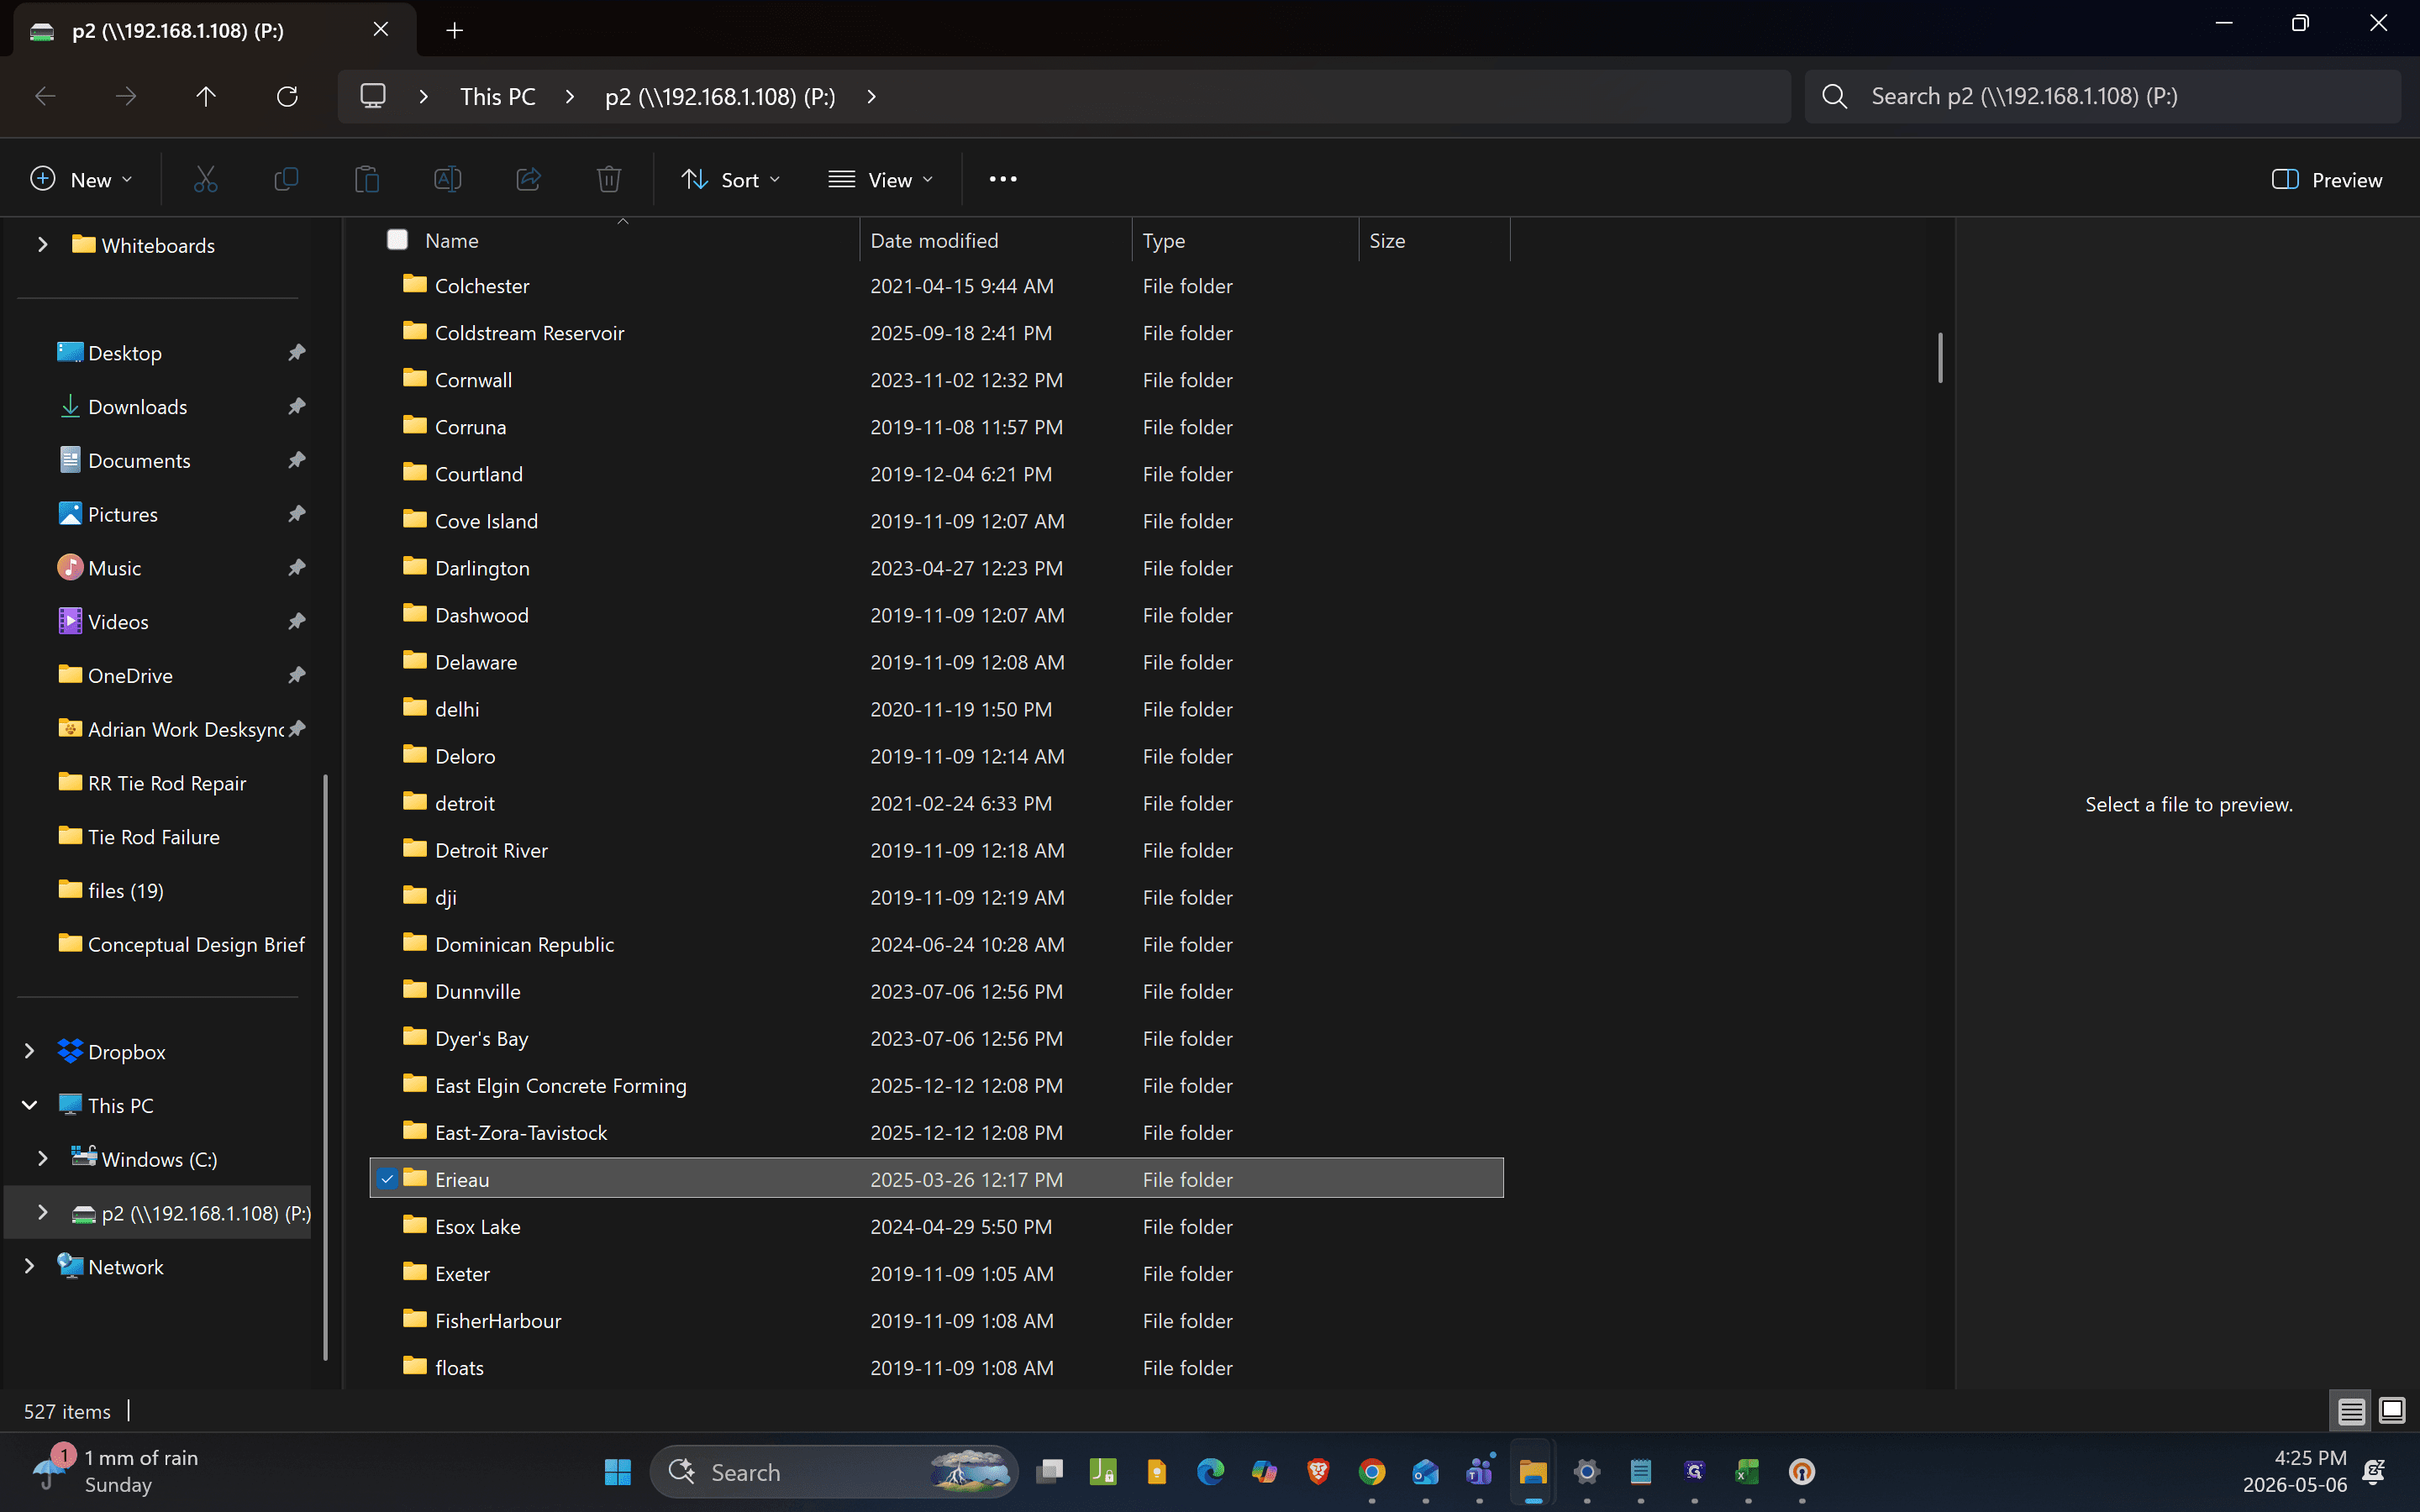
Task: Toggle the Preview pane button
Action: pyautogui.click(x=2327, y=180)
